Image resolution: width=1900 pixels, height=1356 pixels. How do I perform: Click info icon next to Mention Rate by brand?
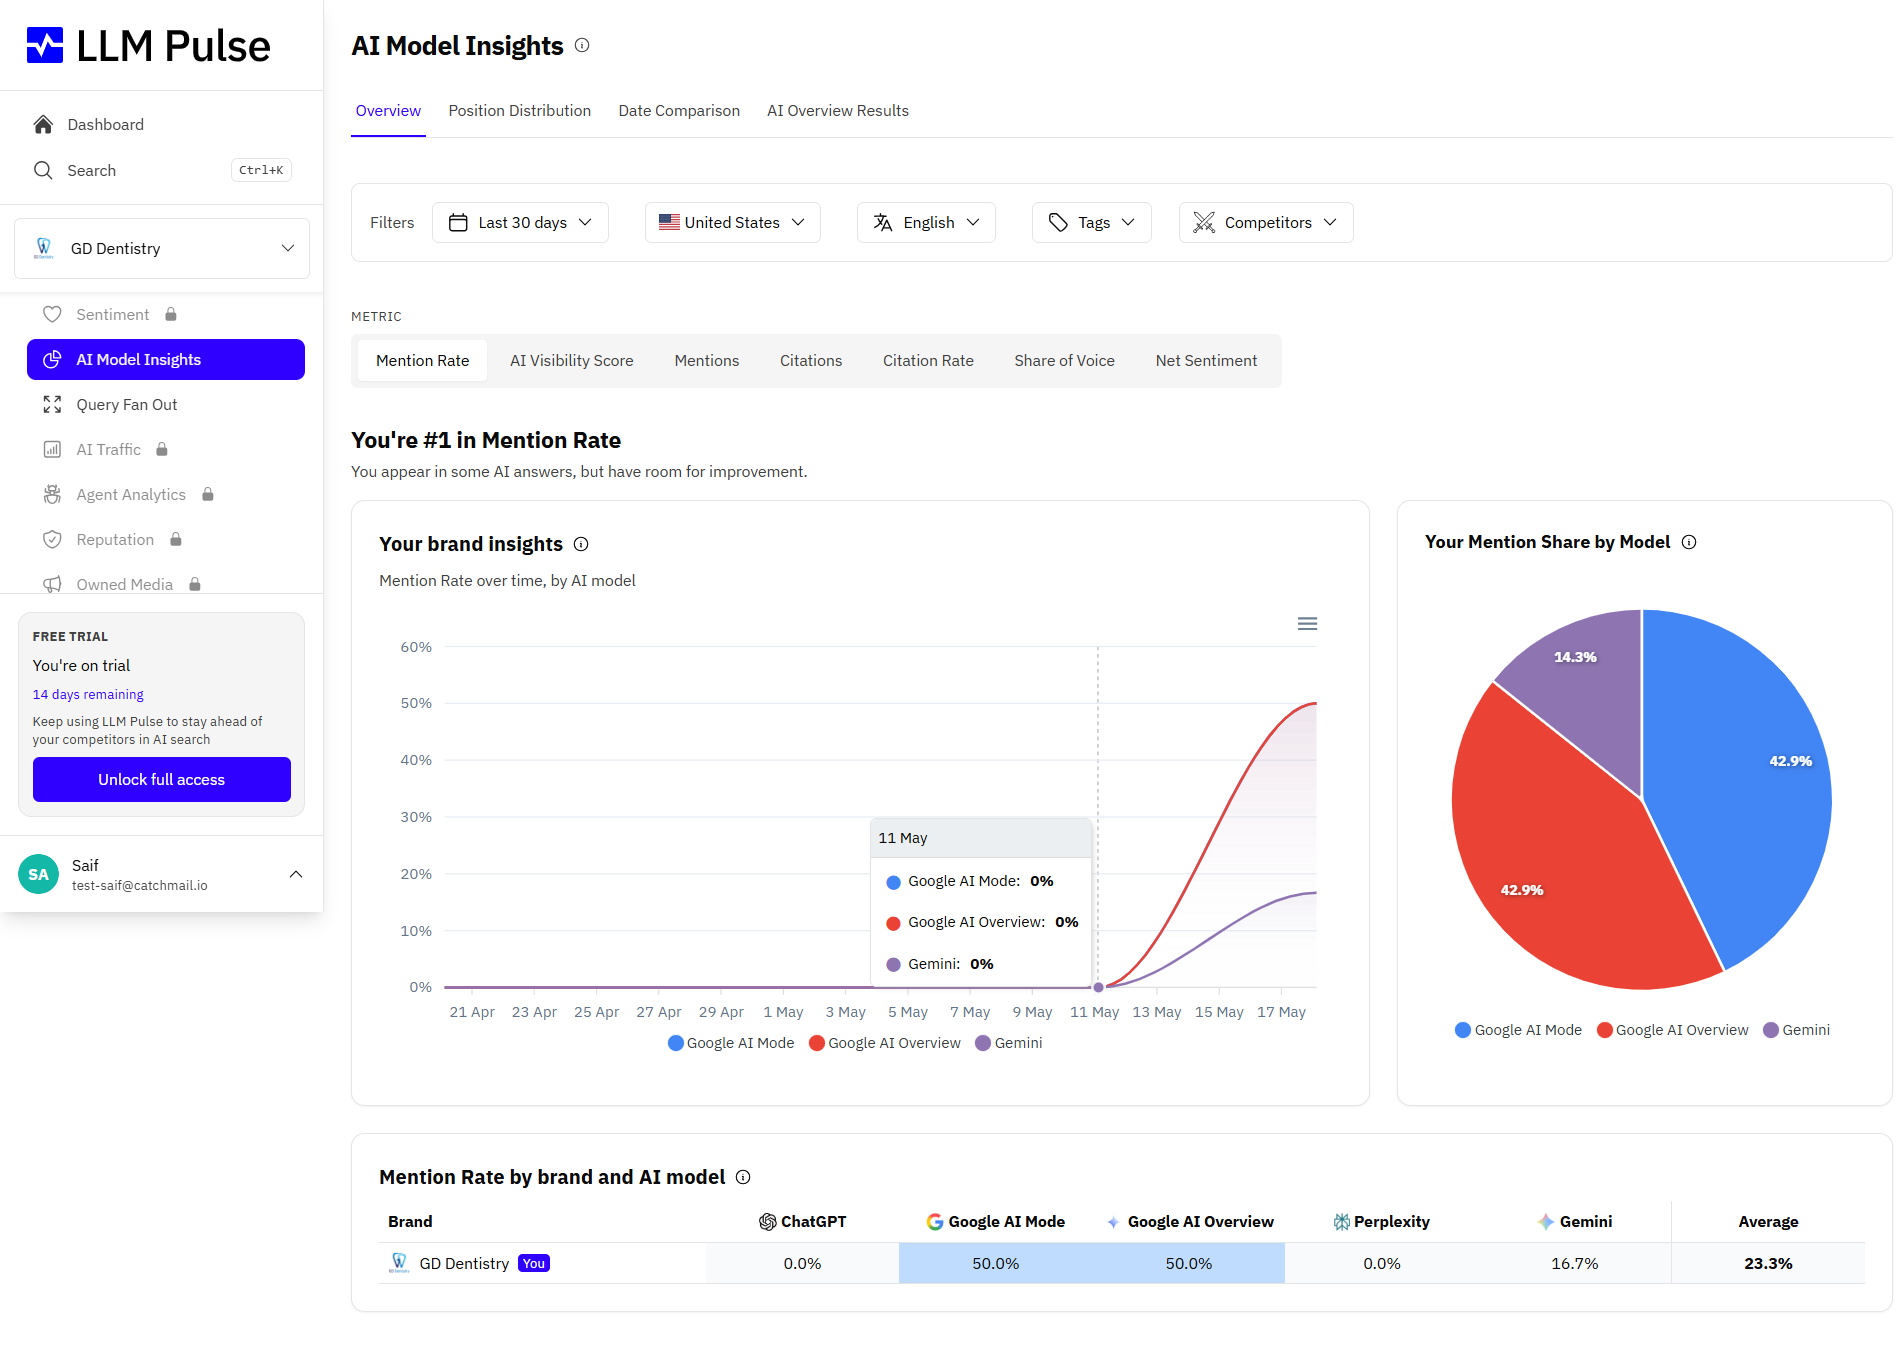point(743,1177)
